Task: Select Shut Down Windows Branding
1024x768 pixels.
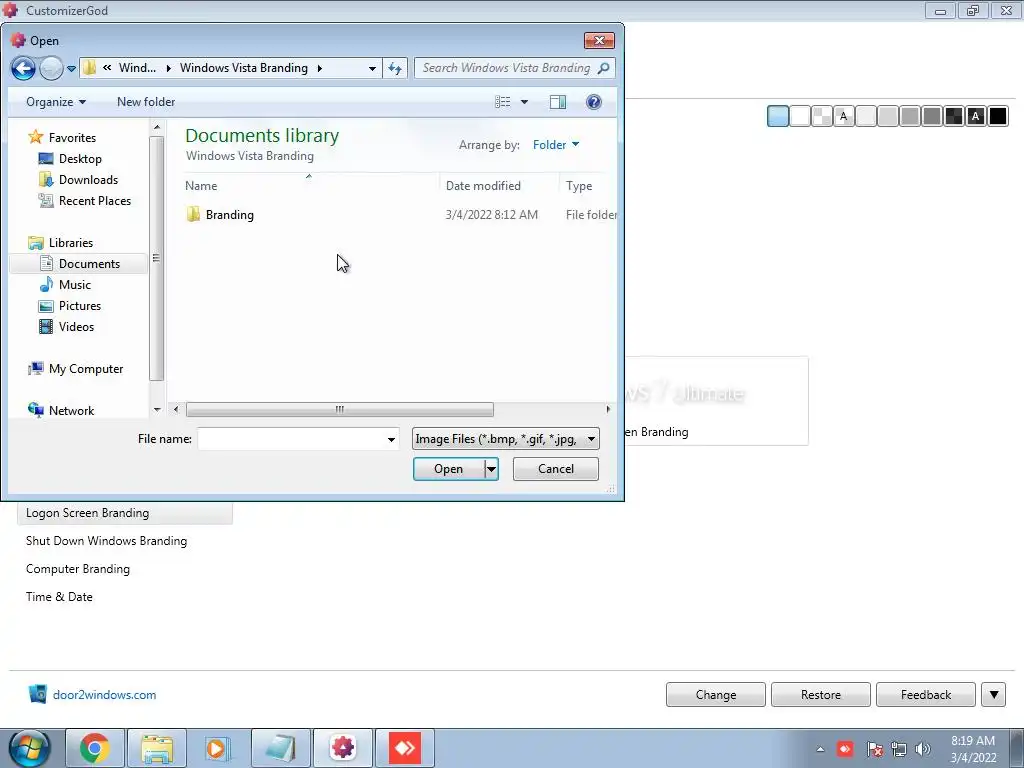Action: coord(106,541)
